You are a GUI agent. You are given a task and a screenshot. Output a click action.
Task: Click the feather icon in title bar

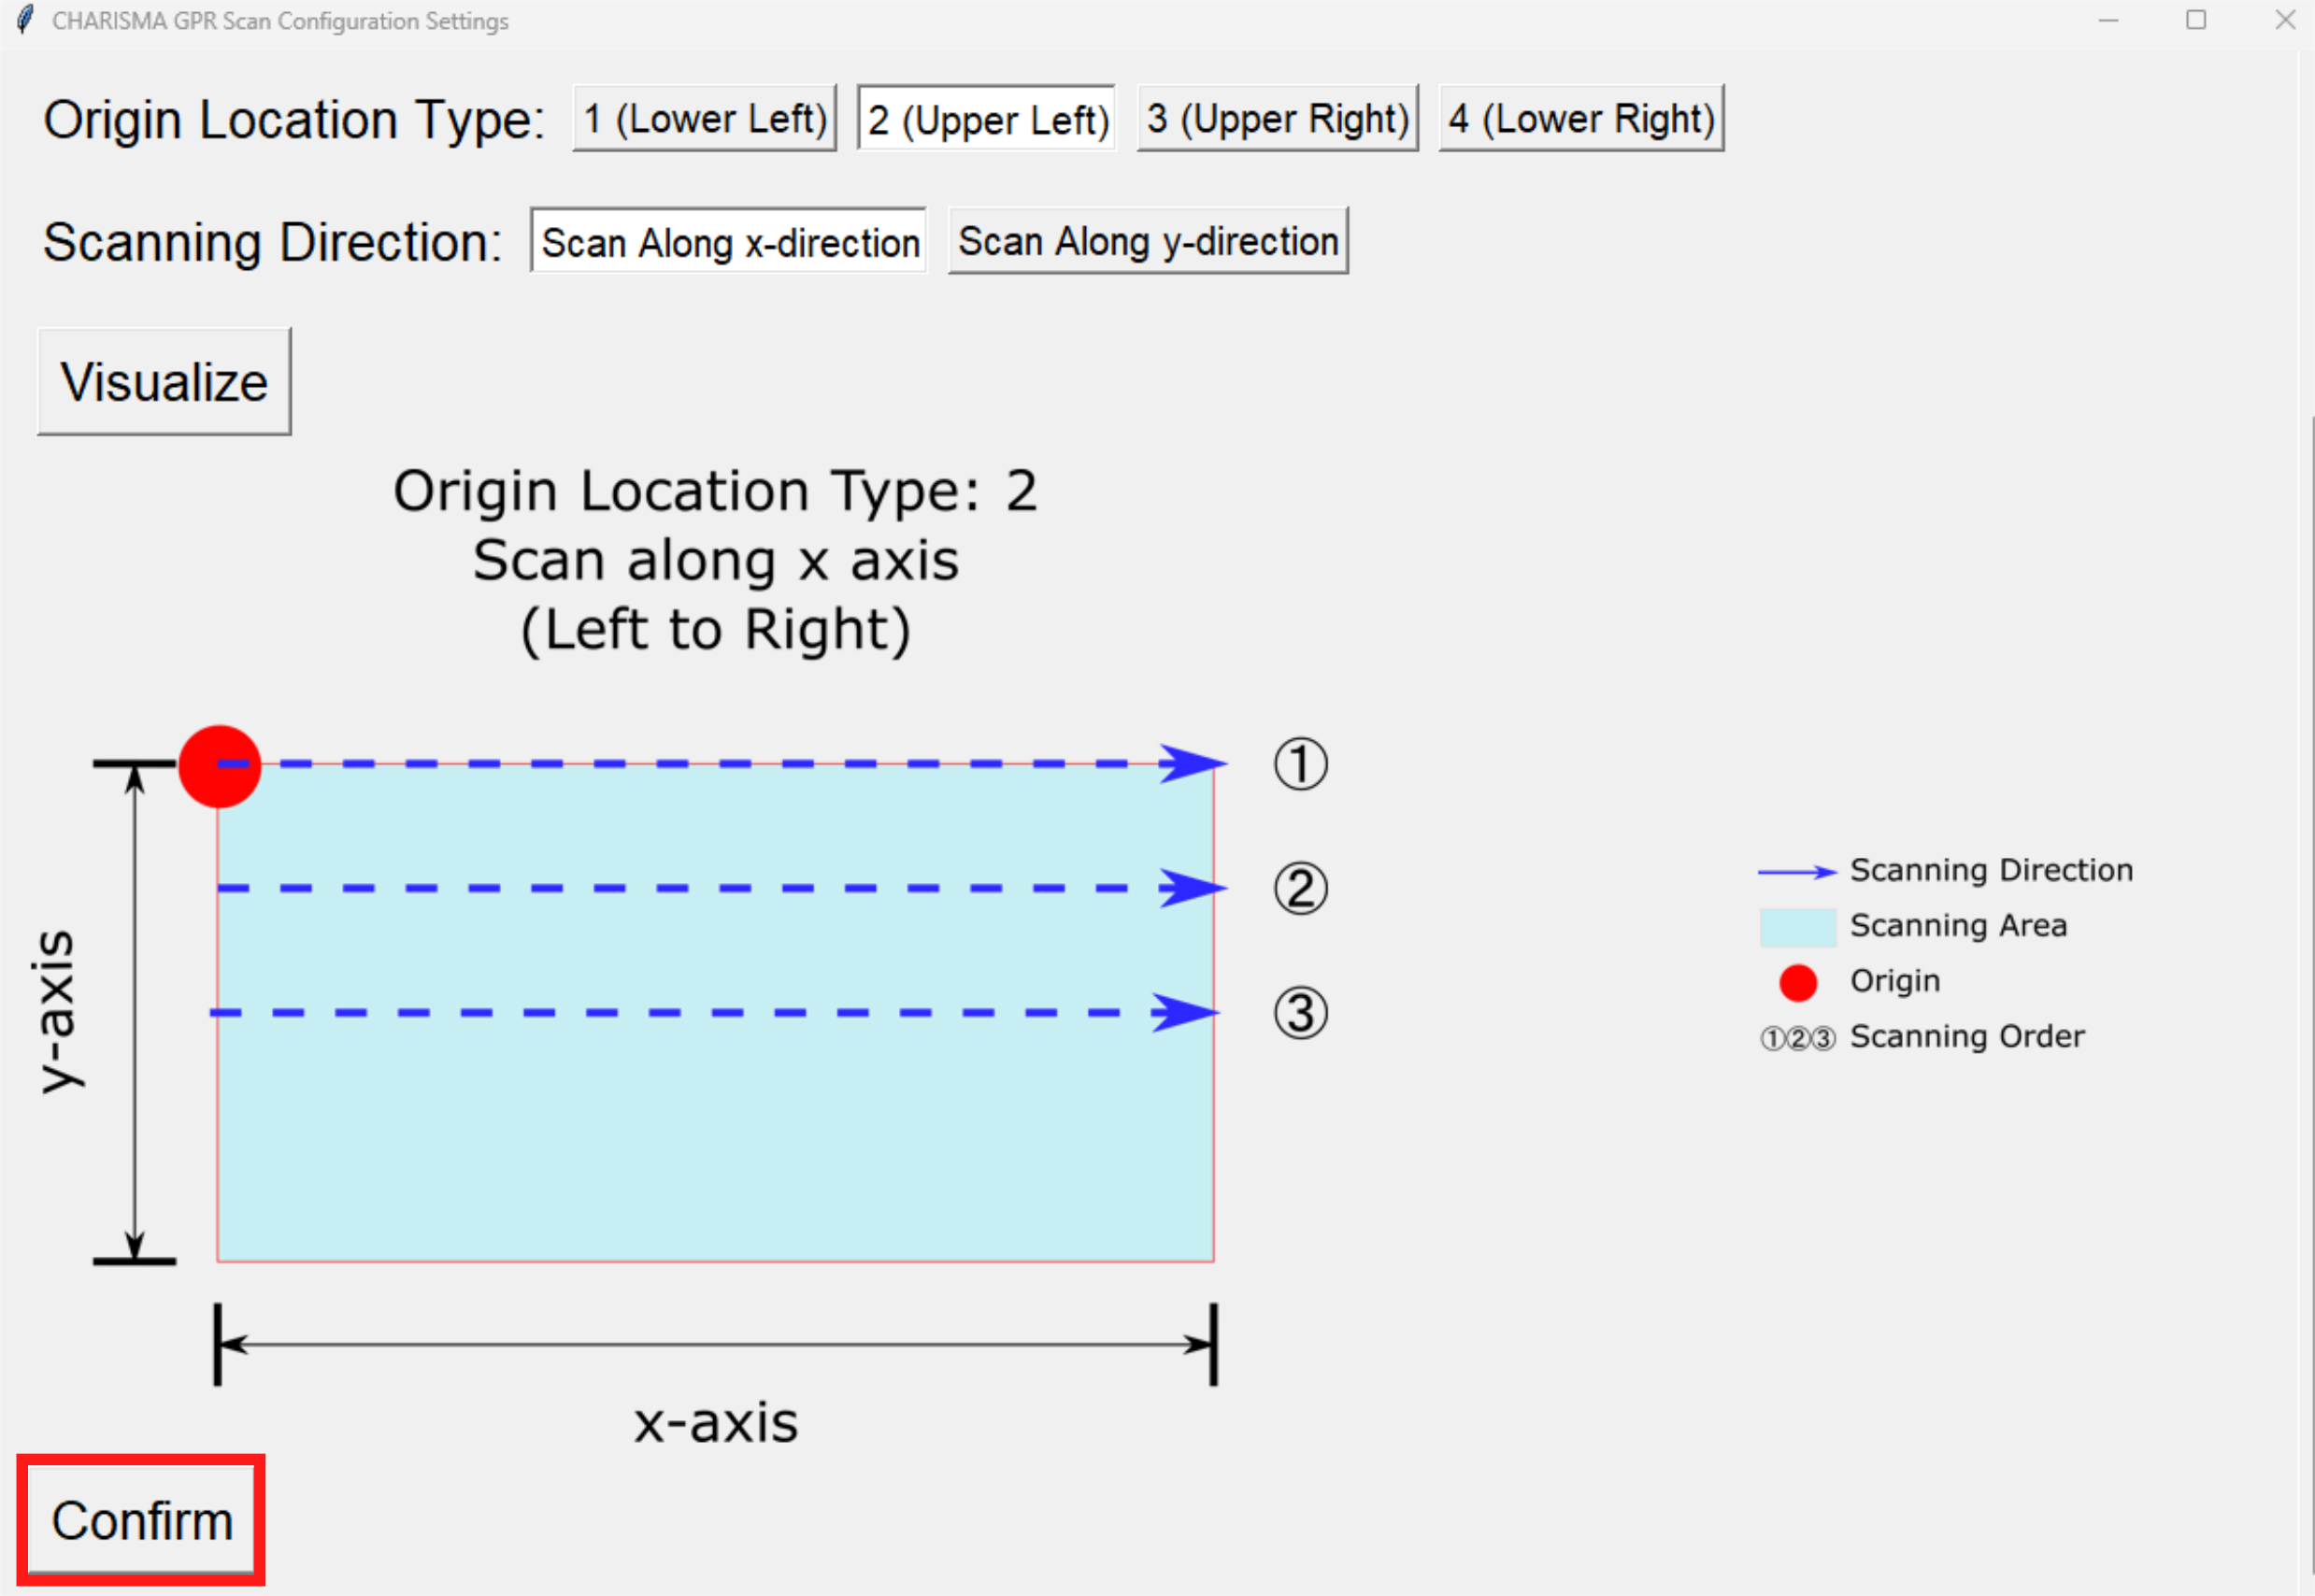25,20
